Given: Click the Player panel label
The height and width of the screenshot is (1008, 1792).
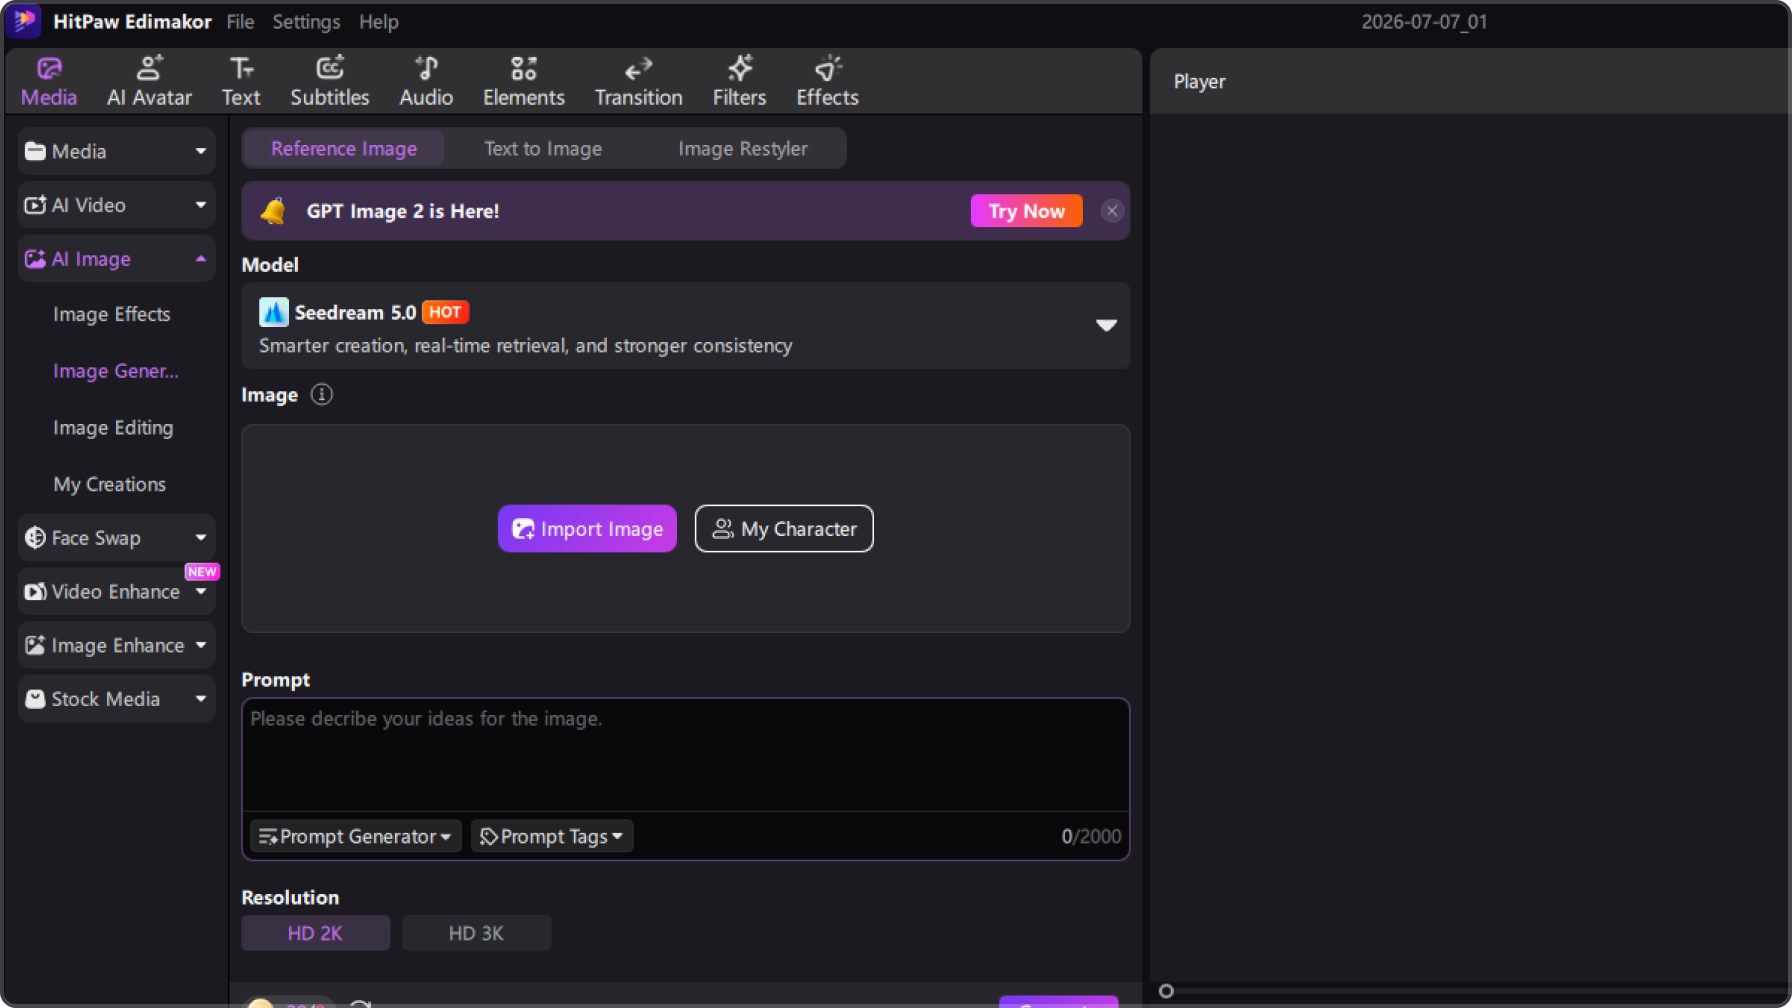Looking at the screenshot, I should click(x=1199, y=82).
